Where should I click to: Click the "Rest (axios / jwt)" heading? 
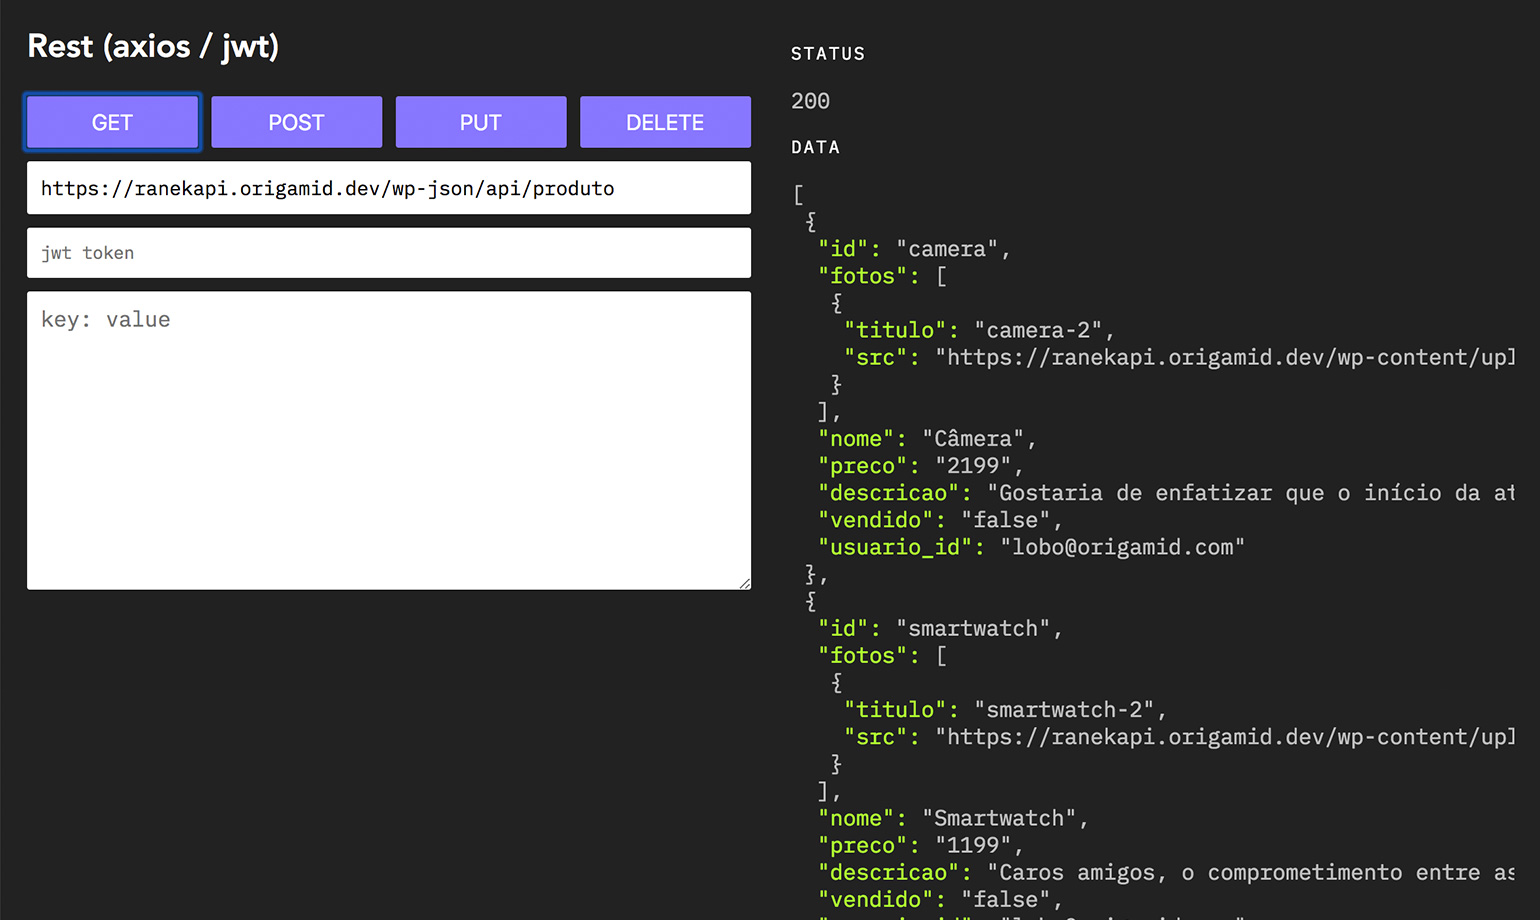pos(153,46)
